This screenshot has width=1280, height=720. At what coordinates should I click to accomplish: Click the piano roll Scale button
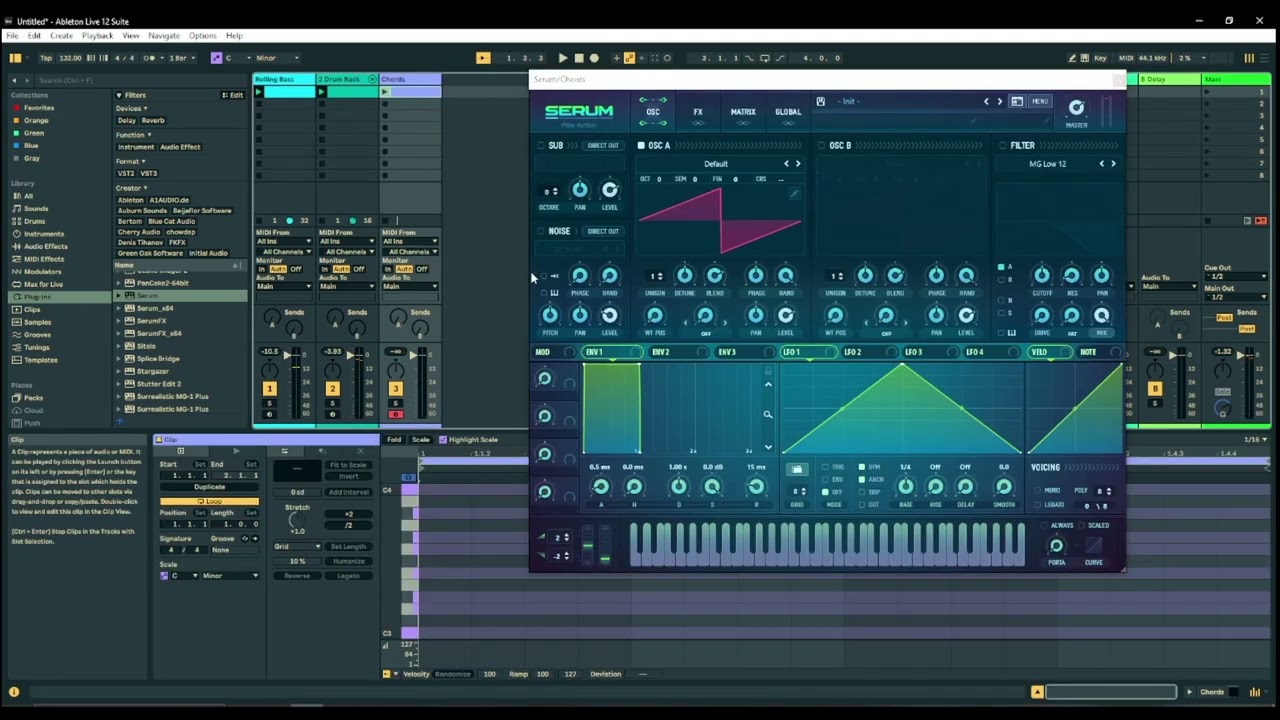coord(420,440)
